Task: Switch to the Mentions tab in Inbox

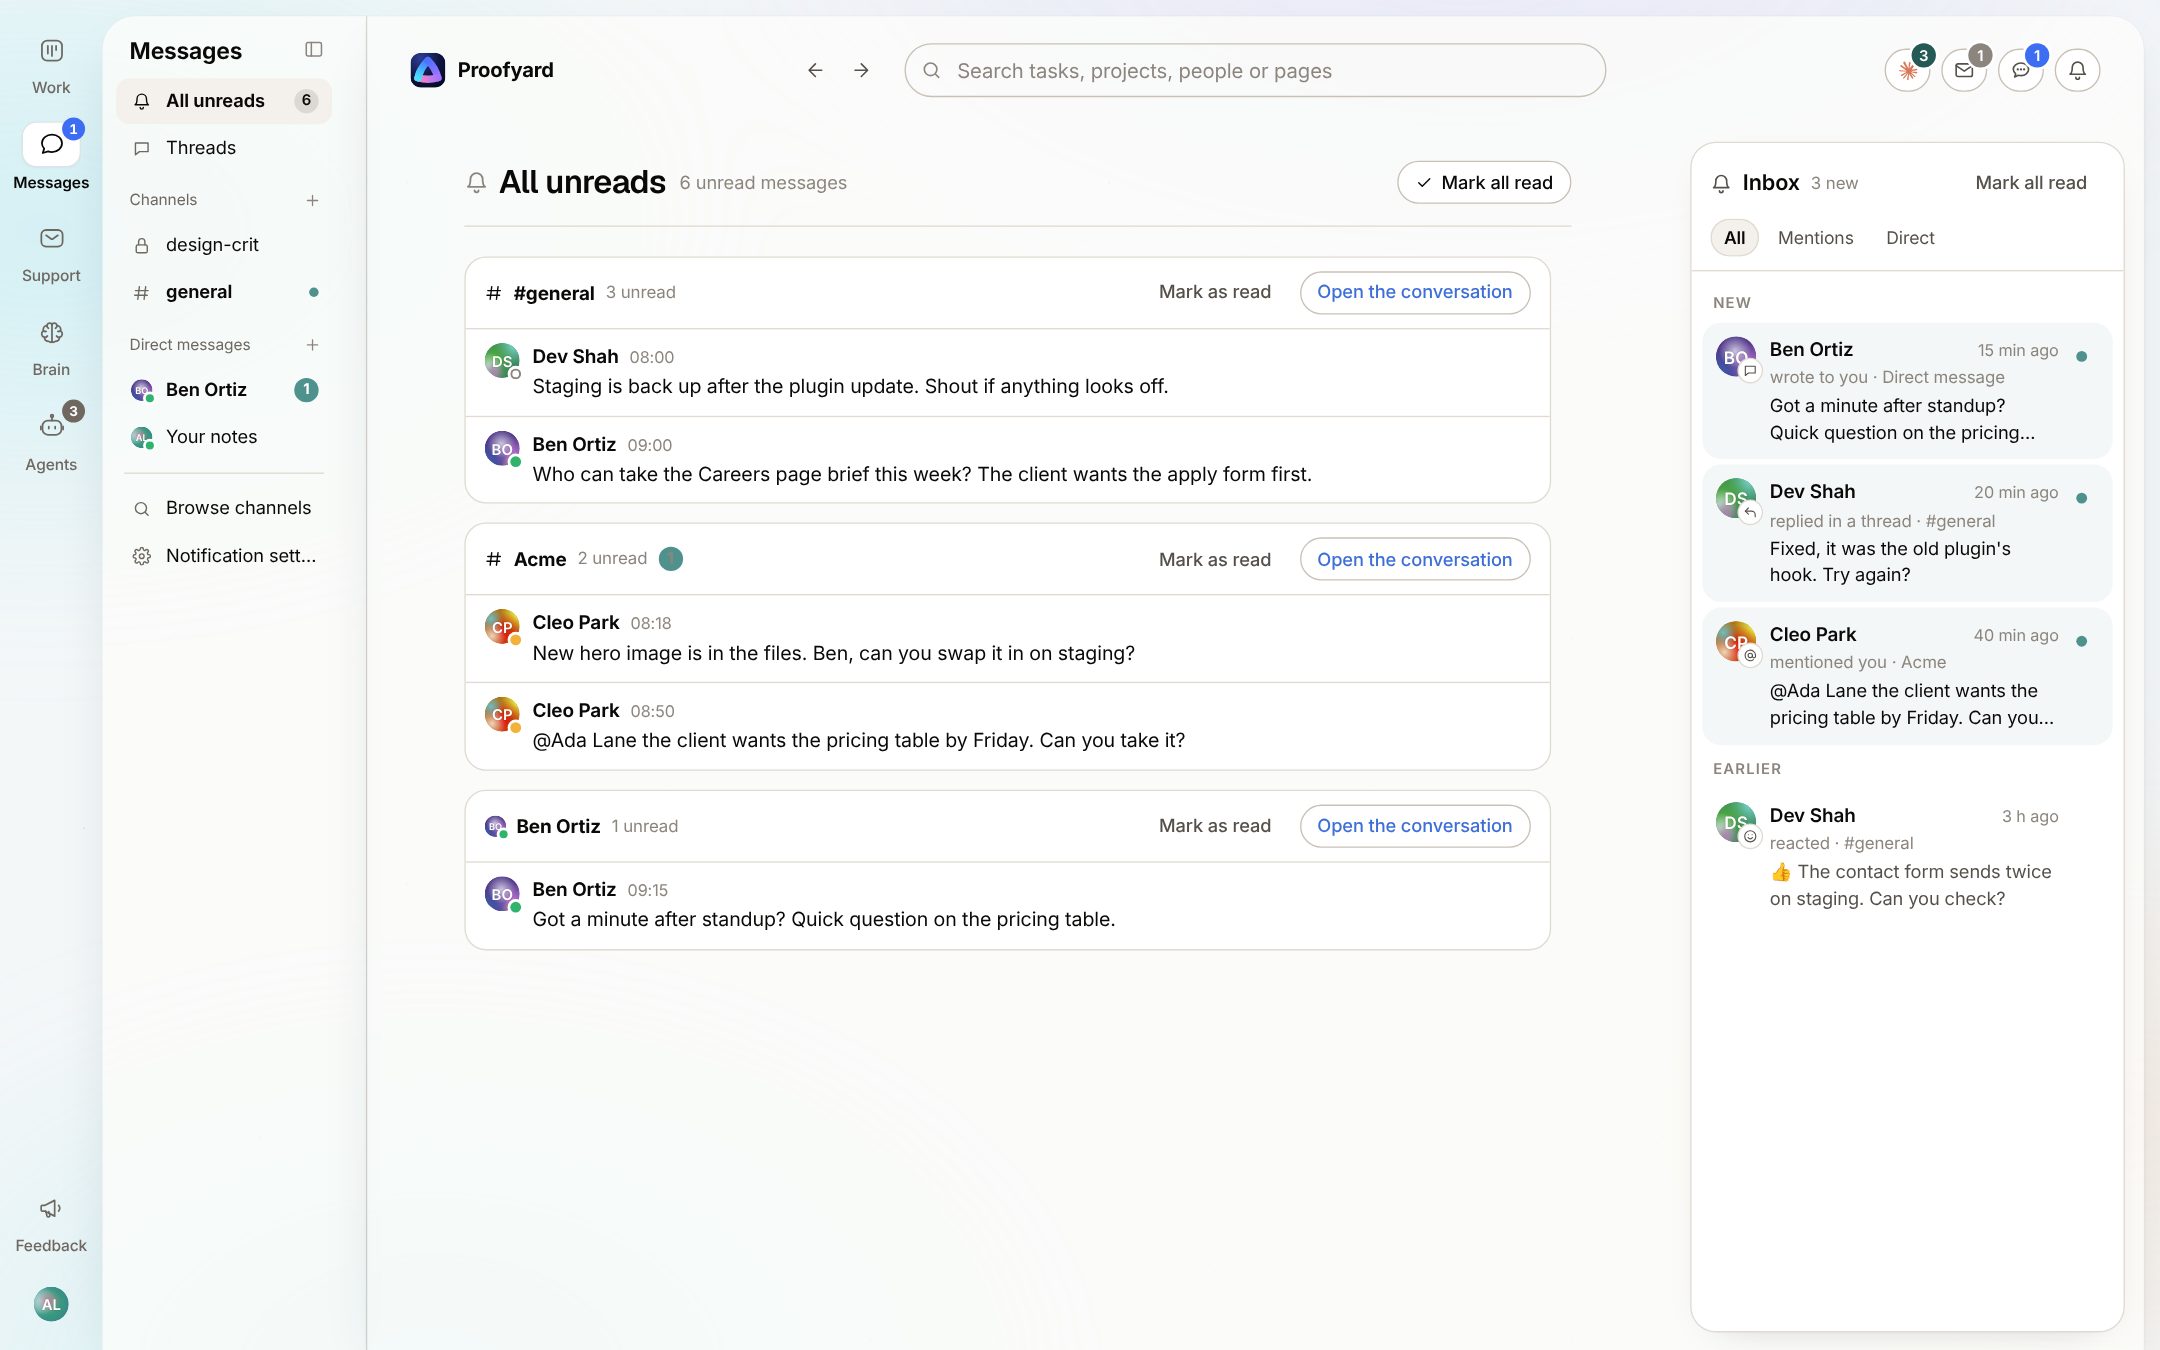Action: click(1815, 238)
